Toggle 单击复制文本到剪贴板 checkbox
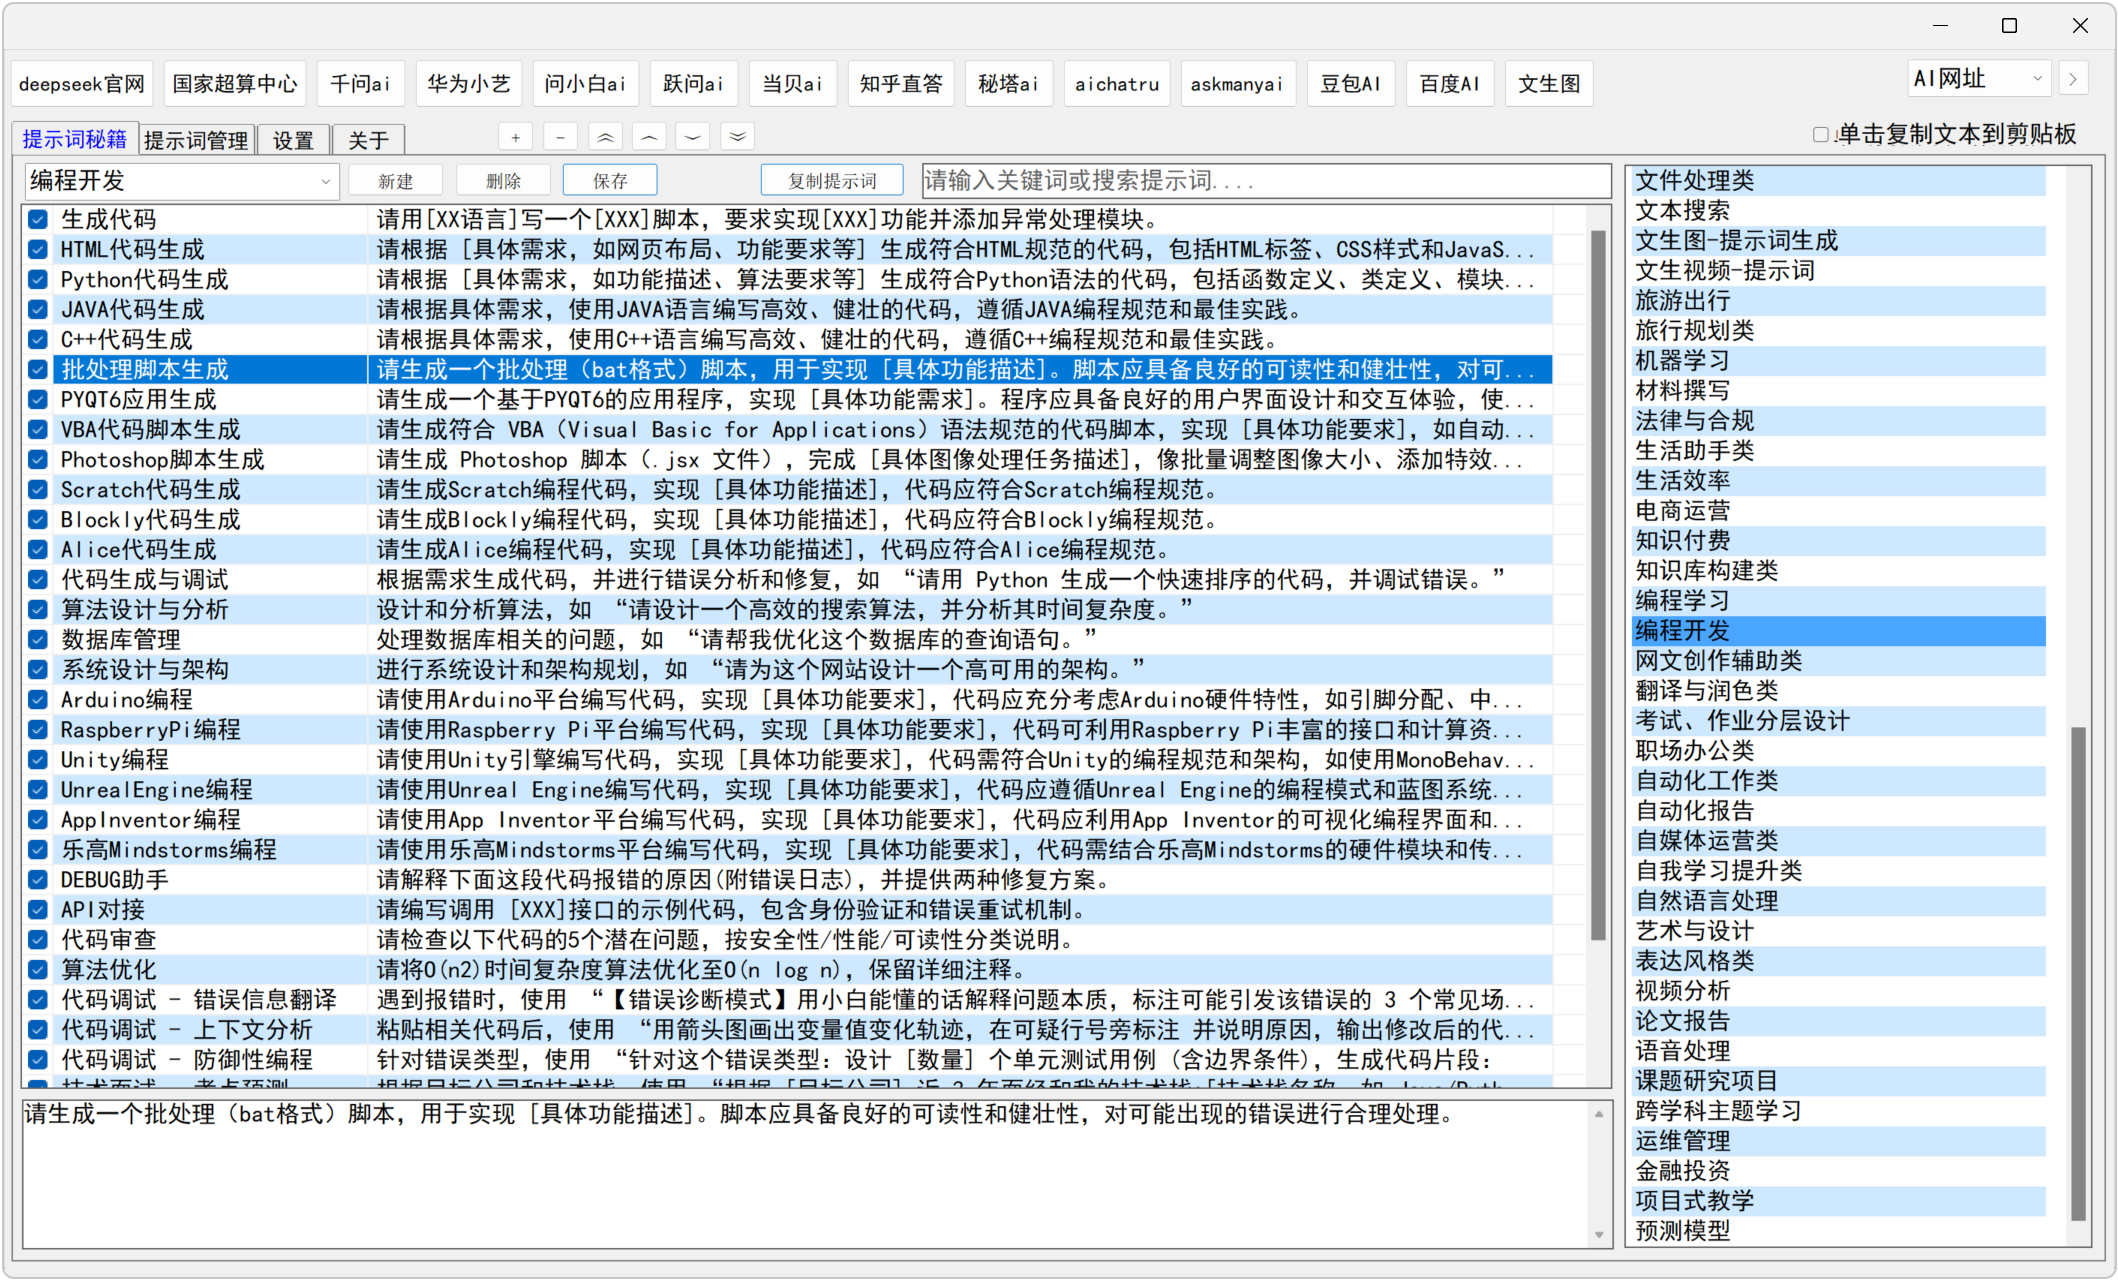Screen dimensions: 2118x1280 [1821, 135]
